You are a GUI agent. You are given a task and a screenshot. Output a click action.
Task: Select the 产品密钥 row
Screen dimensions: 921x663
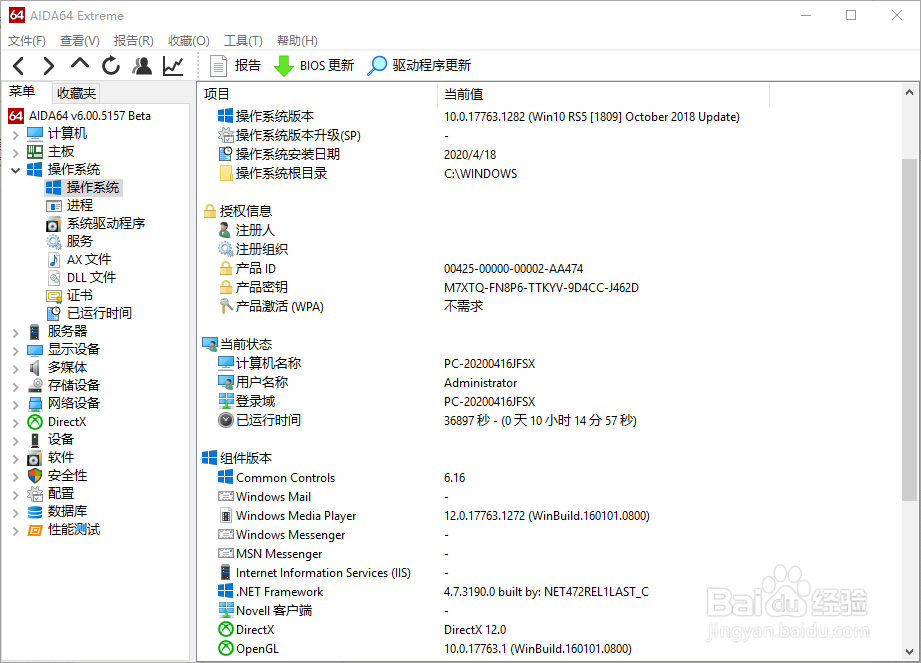pyautogui.click(x=548, y=288)
